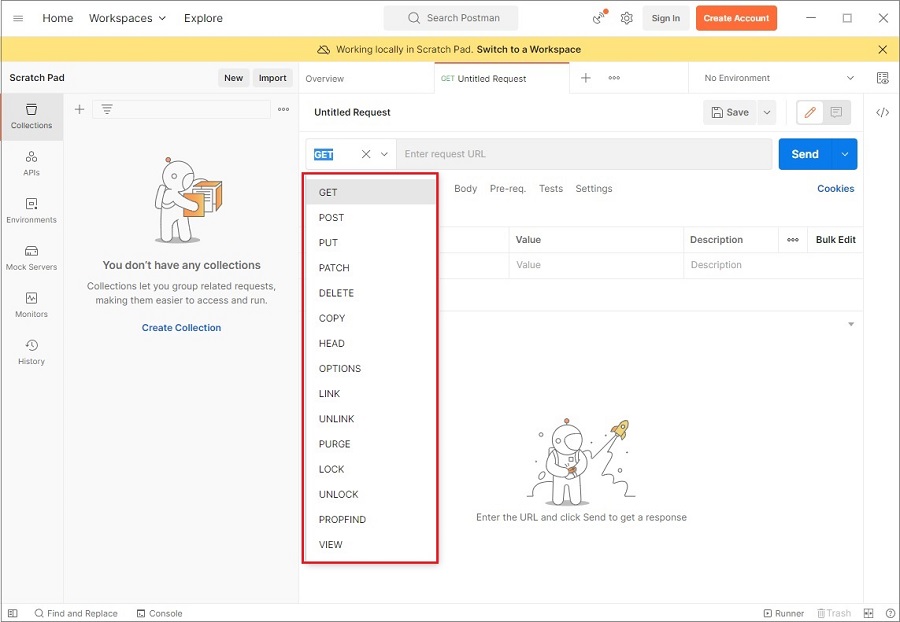Open the help icon in status bar
This screenshot has height=622, width=900.
(890, 613)
